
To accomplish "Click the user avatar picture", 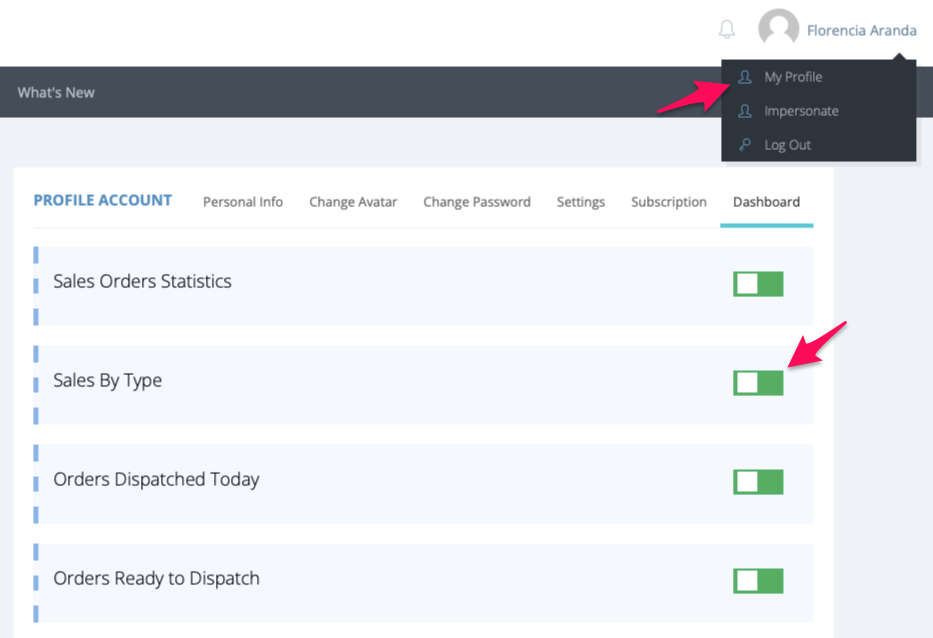I will pos(778,29).
